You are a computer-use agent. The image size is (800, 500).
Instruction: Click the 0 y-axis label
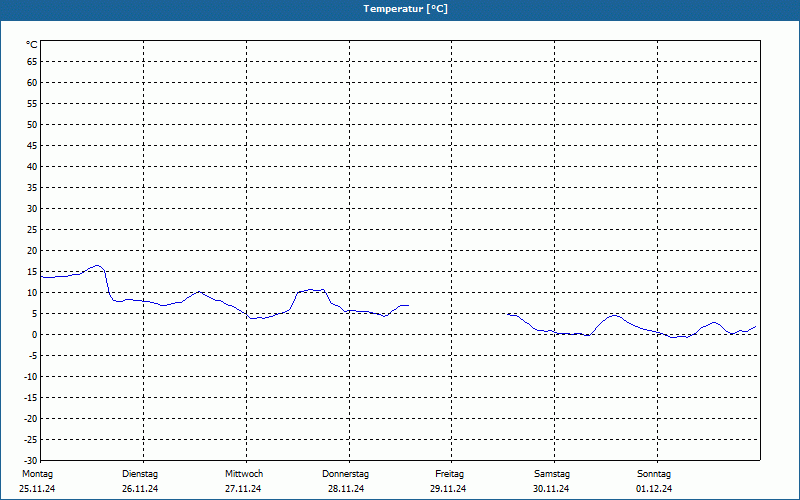point(35,335)
